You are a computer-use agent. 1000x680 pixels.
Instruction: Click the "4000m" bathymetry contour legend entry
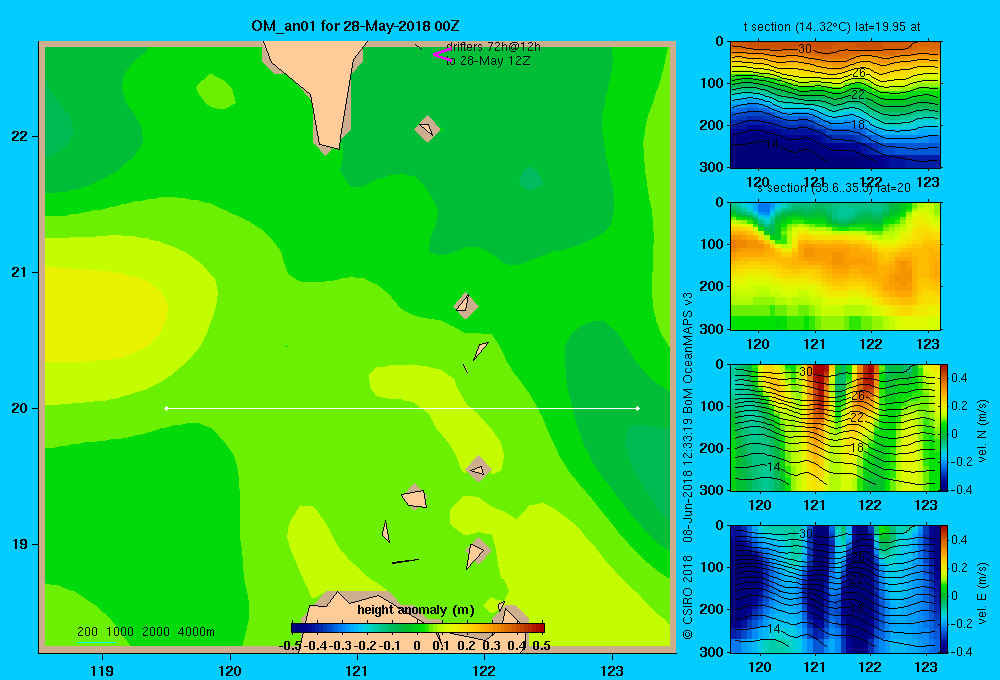click(196, 632)
